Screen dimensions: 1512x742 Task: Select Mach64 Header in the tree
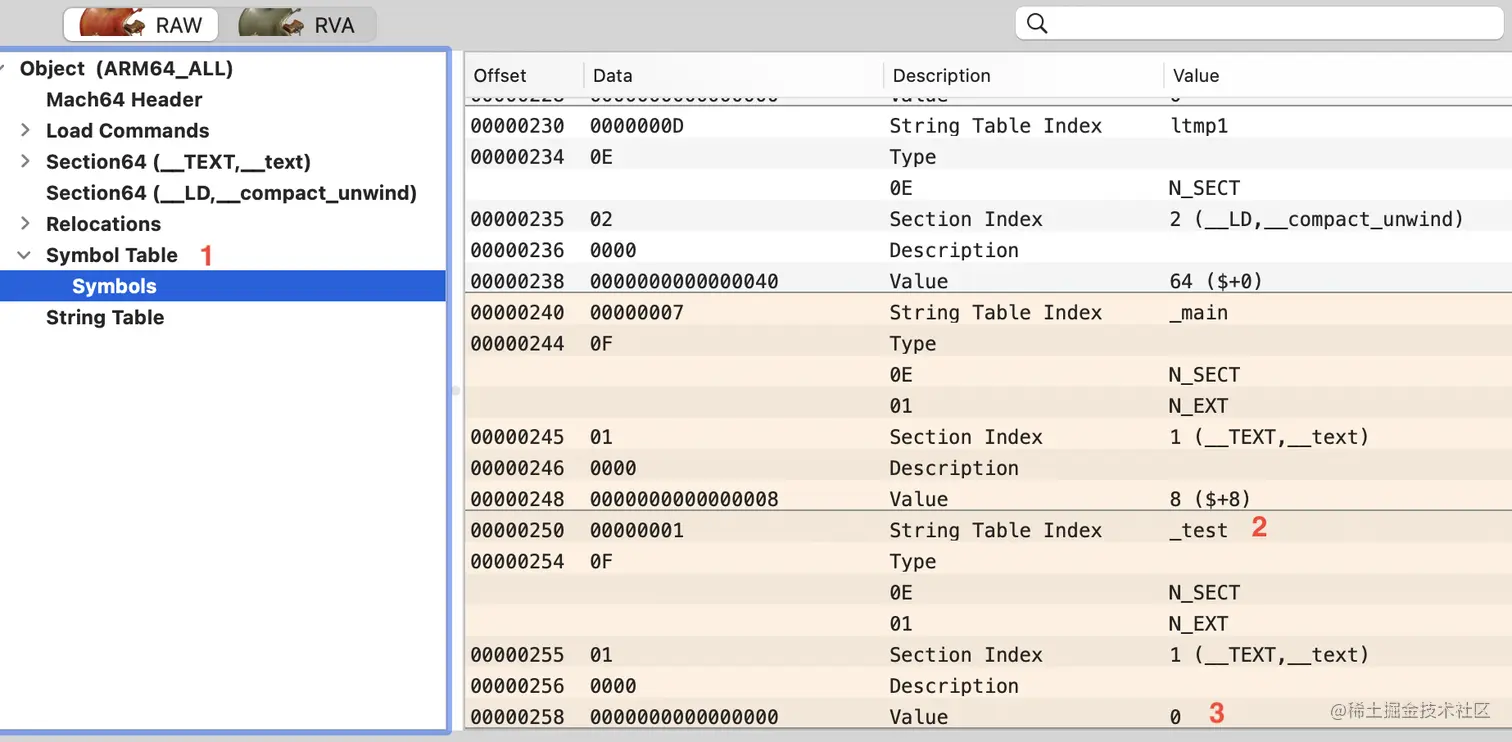pos(124,100)
